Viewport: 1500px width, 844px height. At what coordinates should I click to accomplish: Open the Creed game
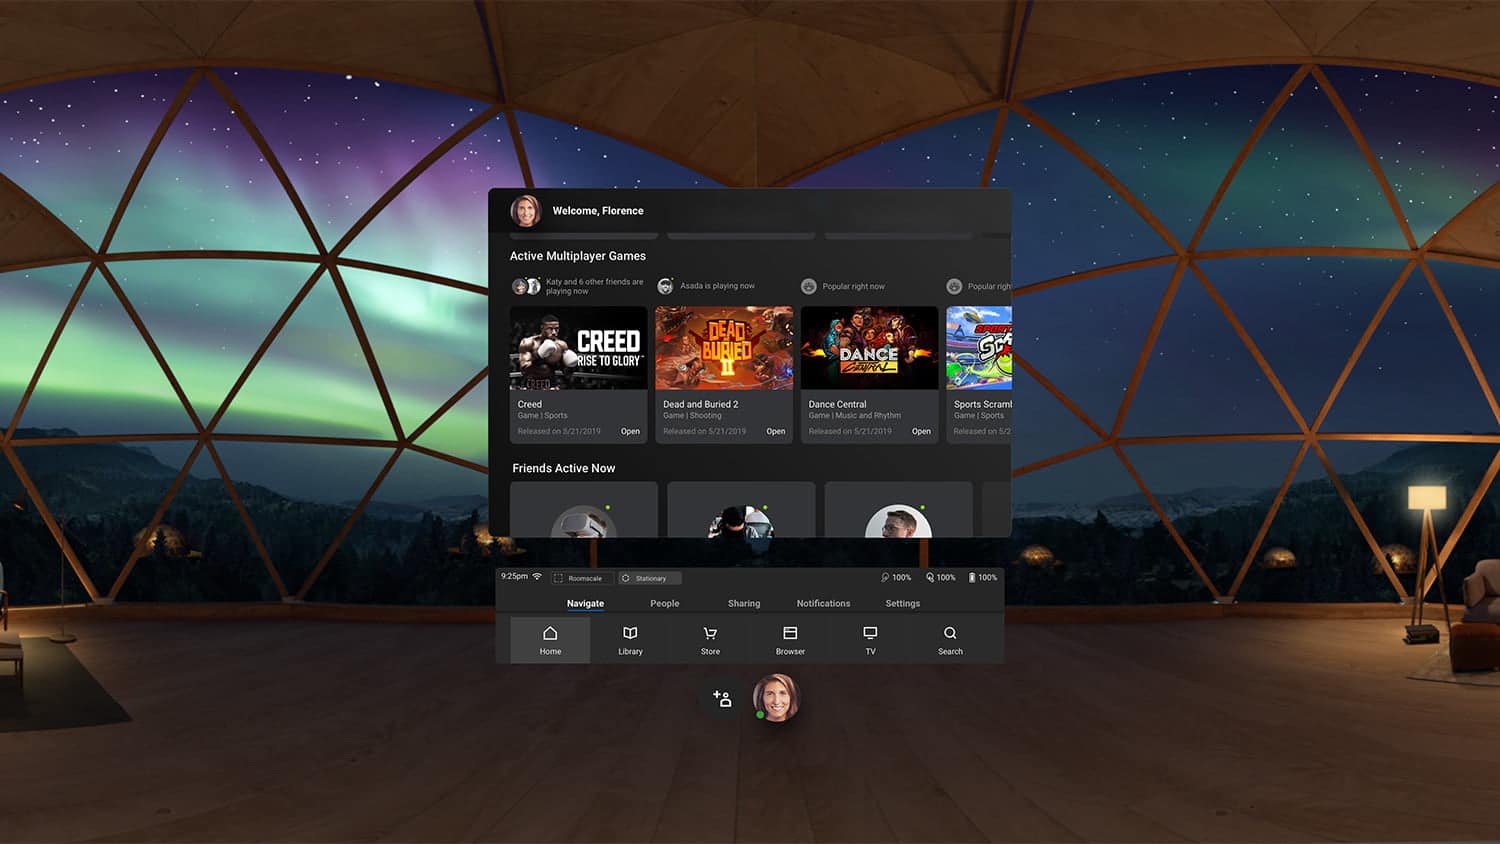tap(578, 348)
